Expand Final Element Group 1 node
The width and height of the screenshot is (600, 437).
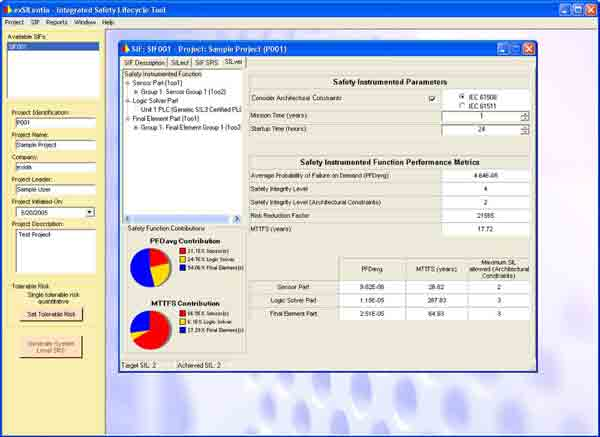click(x=135, y=127)
